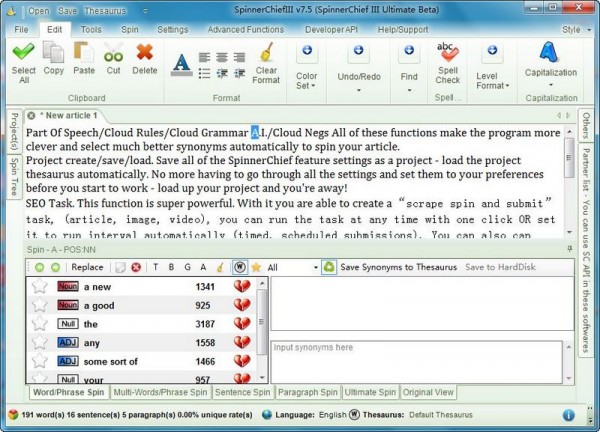Click the cube icon in status bar

click(13, 415)
